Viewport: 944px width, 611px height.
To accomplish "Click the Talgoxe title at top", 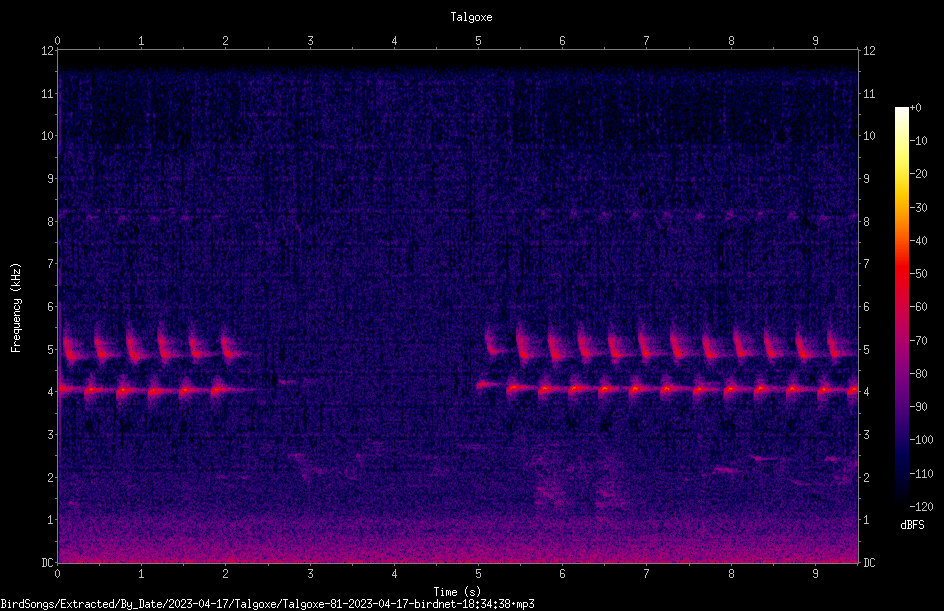I will point(471,17).
